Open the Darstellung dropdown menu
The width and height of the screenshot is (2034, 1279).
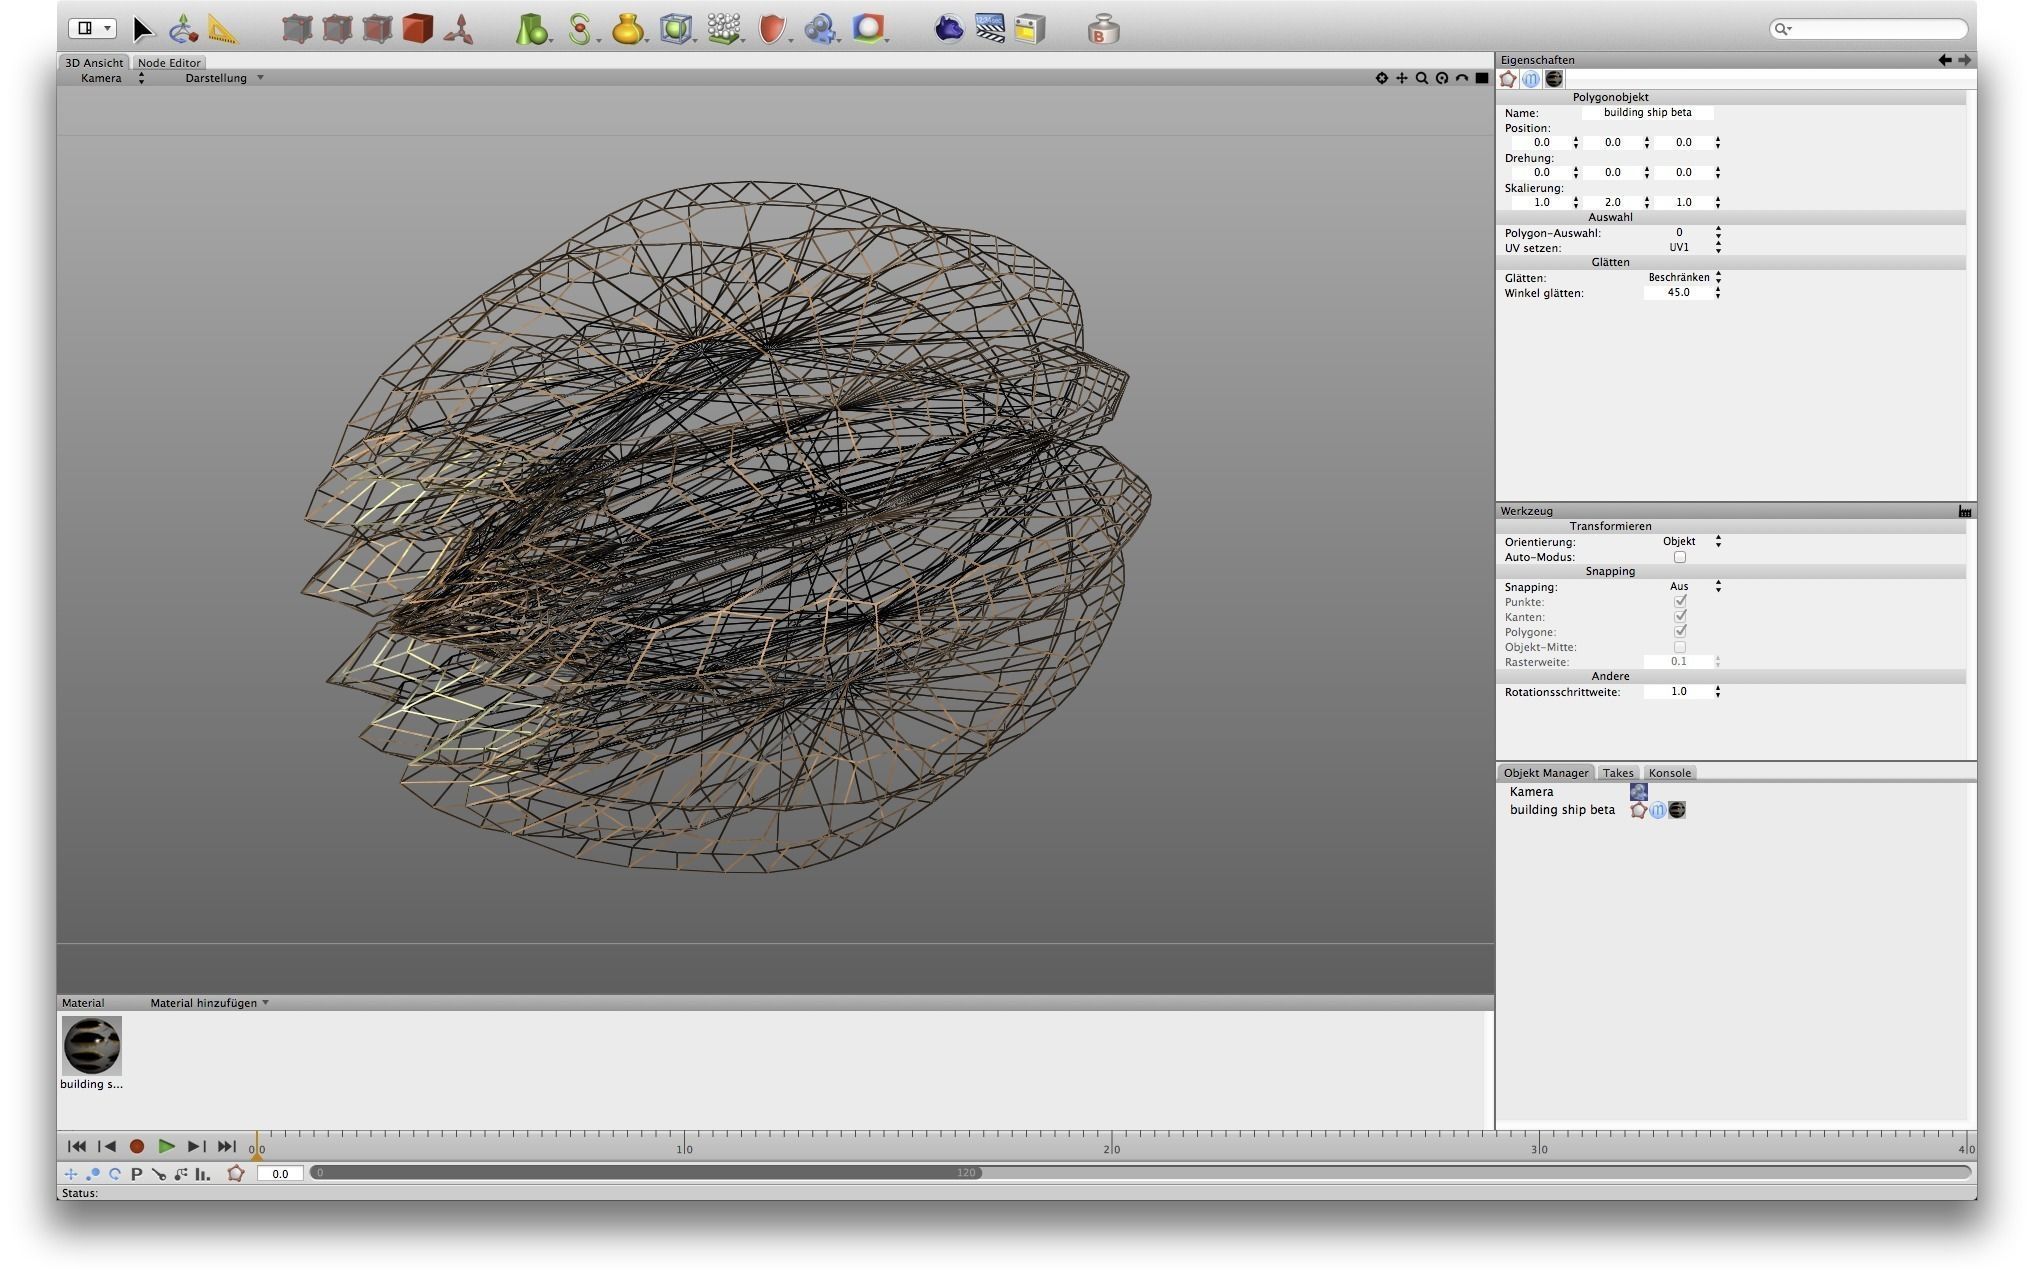tap(224, 78)
